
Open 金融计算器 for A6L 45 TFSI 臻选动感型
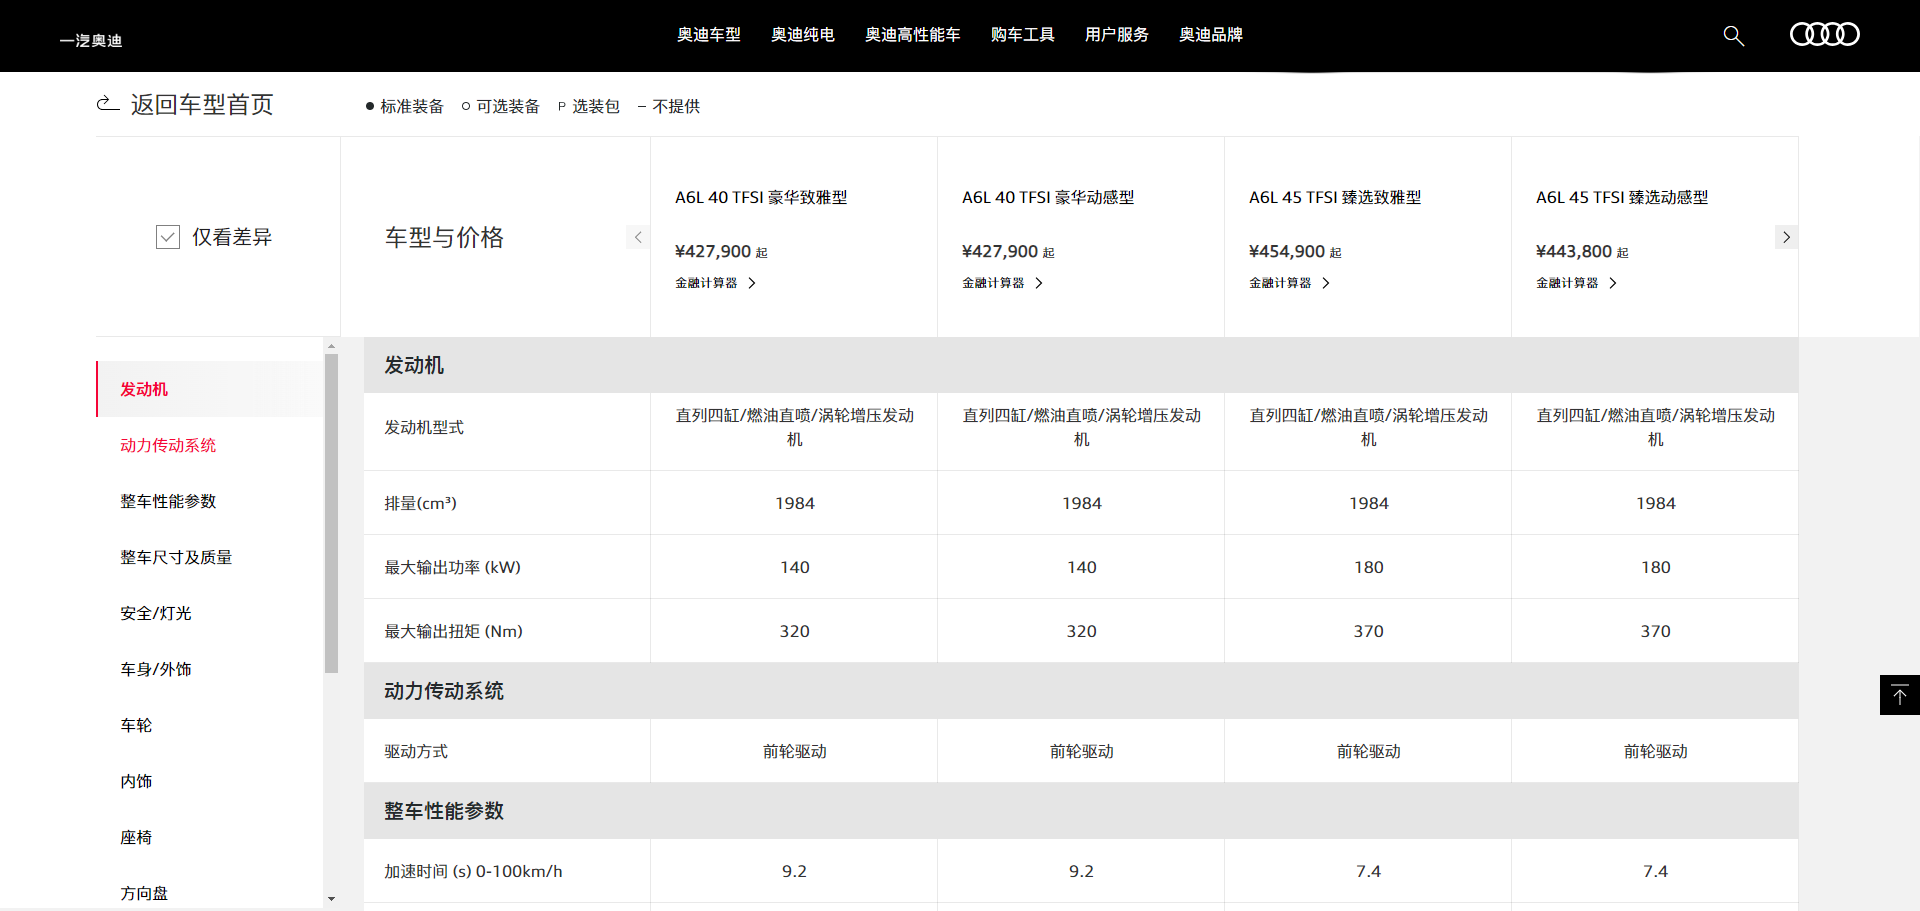[x=1576, y=283]
